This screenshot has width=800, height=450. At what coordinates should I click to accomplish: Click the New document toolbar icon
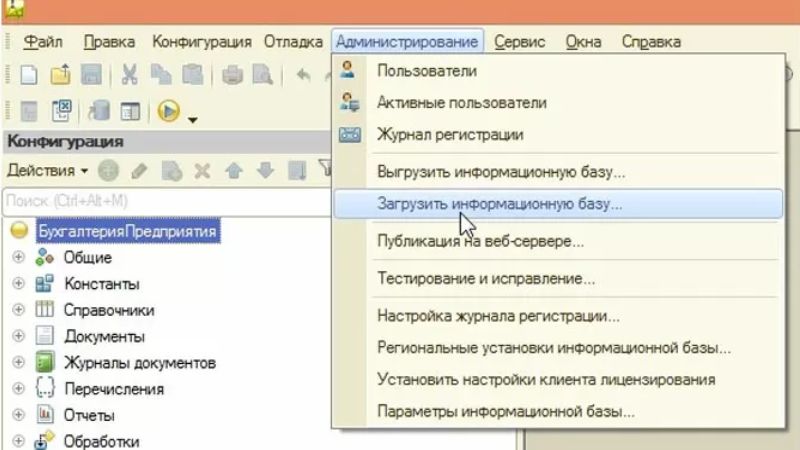[x=29, y=75]
